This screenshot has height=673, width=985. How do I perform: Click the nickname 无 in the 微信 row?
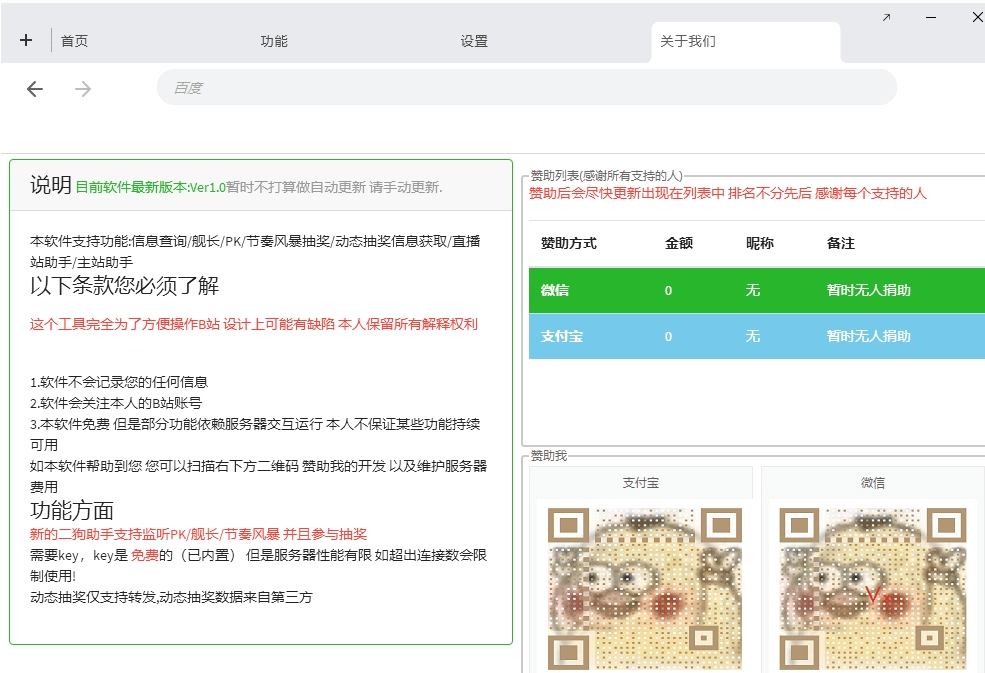pos(753,290)
